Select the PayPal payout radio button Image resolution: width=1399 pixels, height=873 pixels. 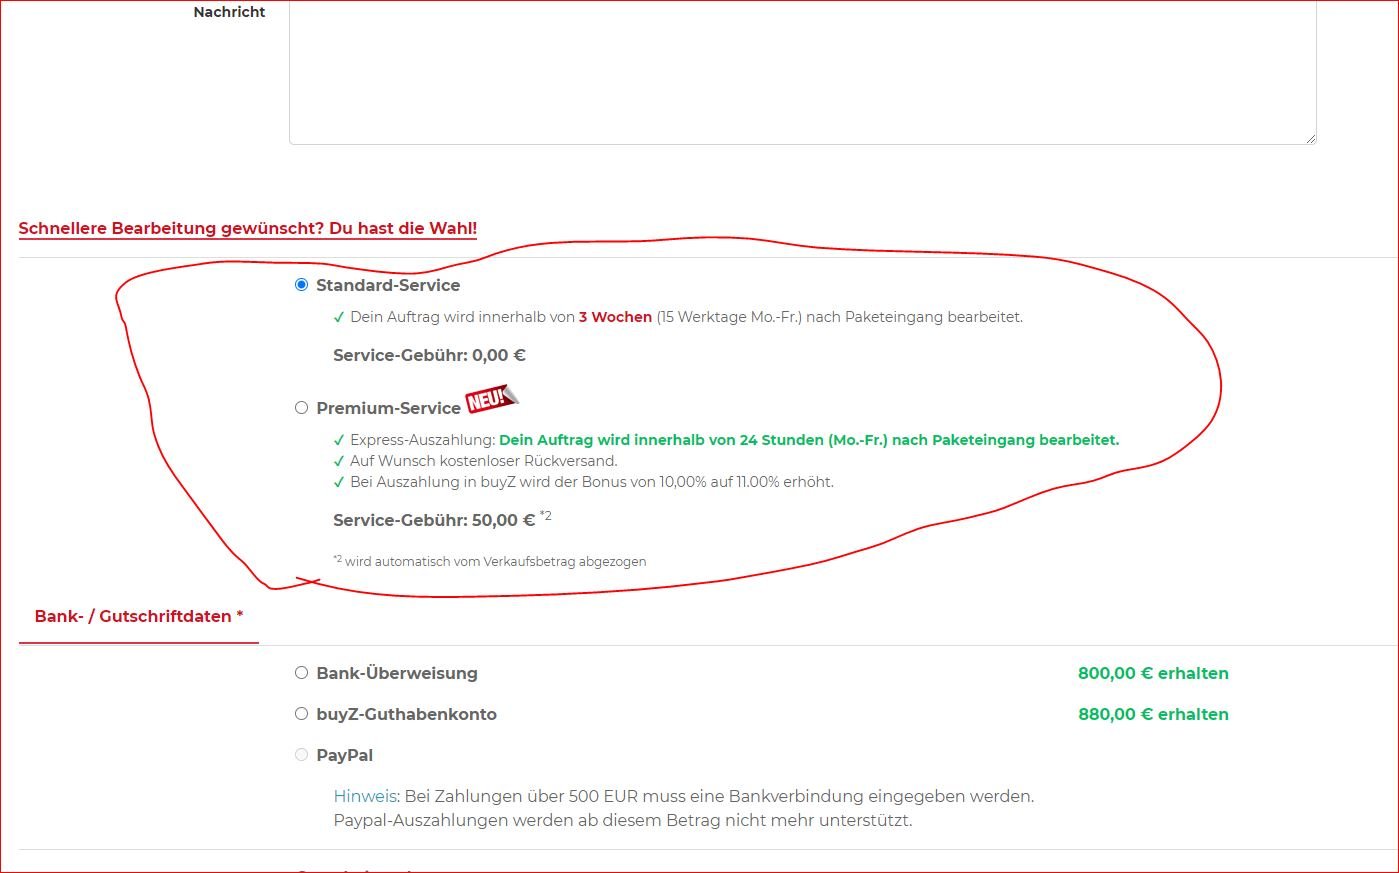point(301,755)
